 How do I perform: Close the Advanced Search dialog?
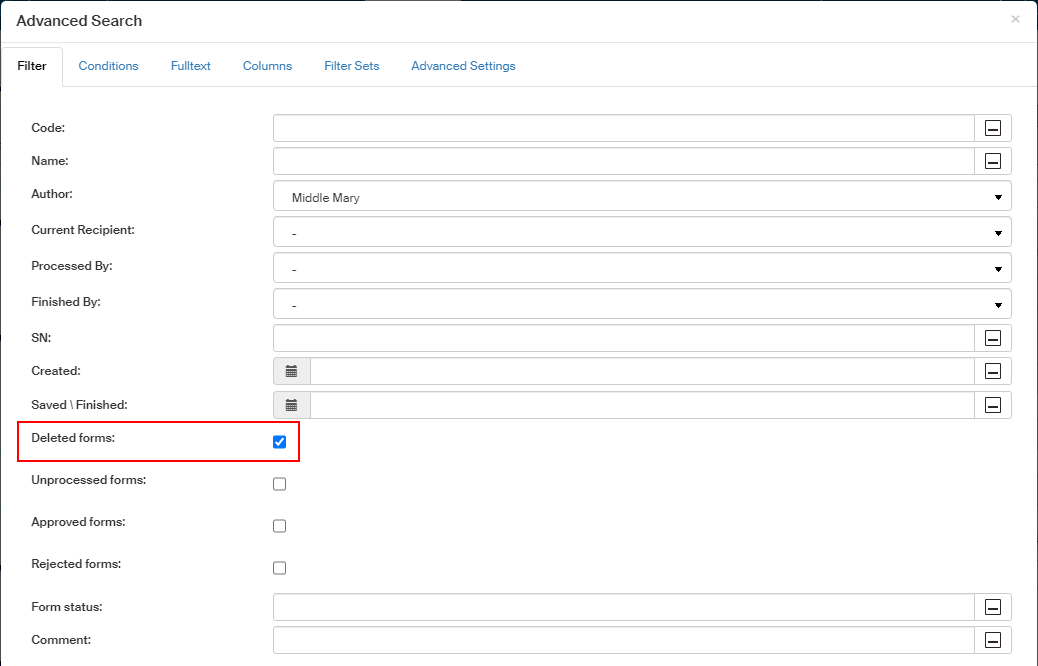click(x=1016, y=19)
